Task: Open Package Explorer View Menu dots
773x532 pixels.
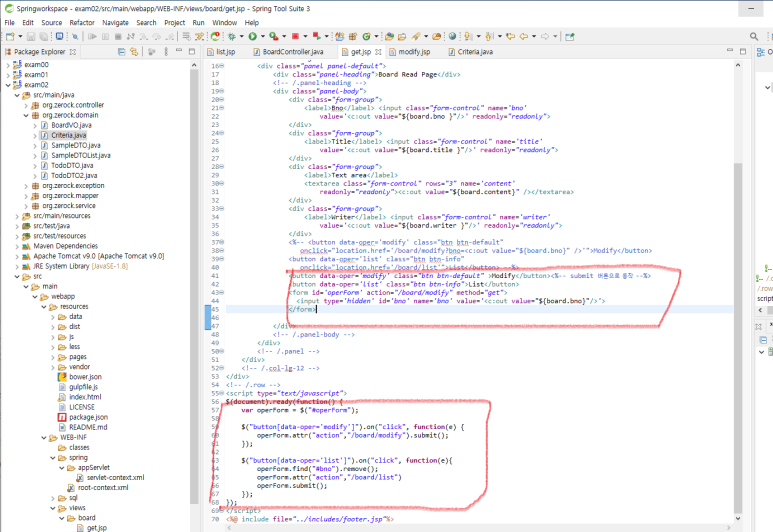Action: [166, 51]
